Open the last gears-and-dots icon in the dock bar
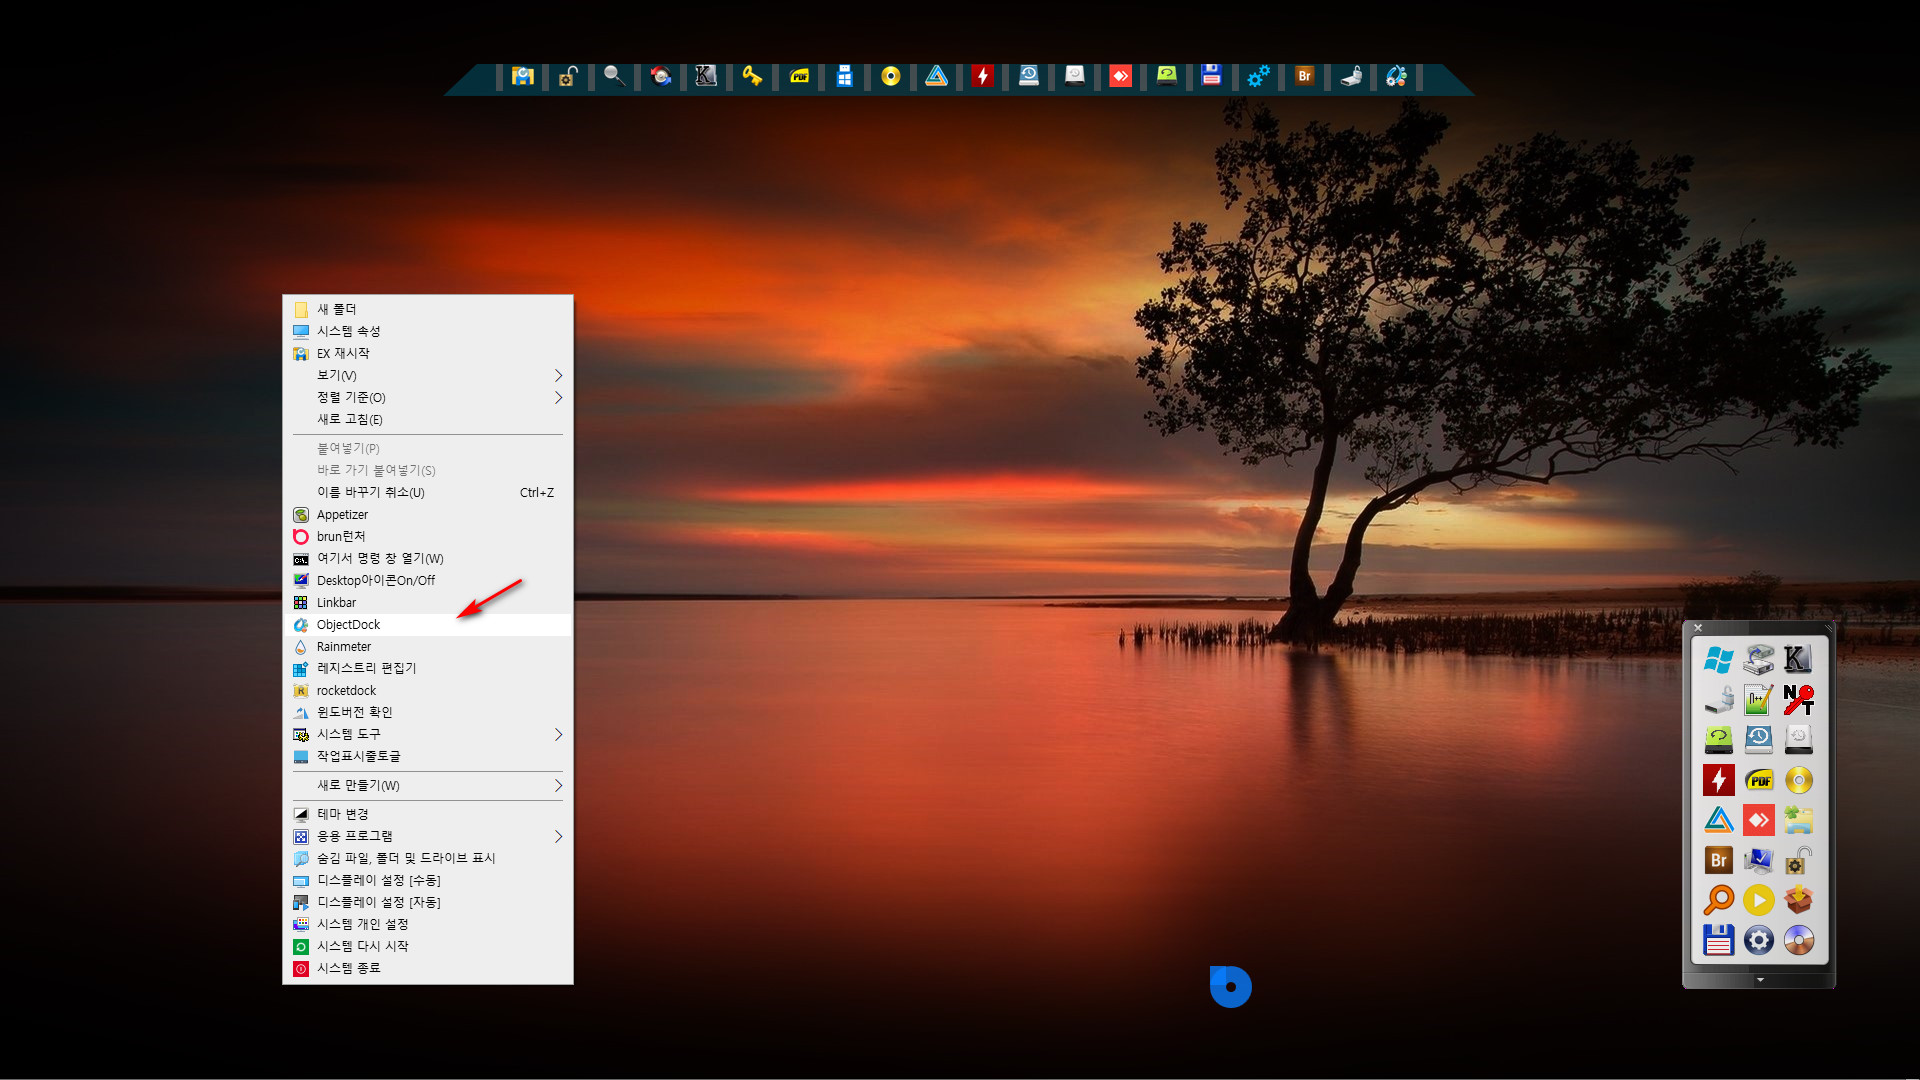This screenshot has width=1920, height=1080. (1397, 76)
